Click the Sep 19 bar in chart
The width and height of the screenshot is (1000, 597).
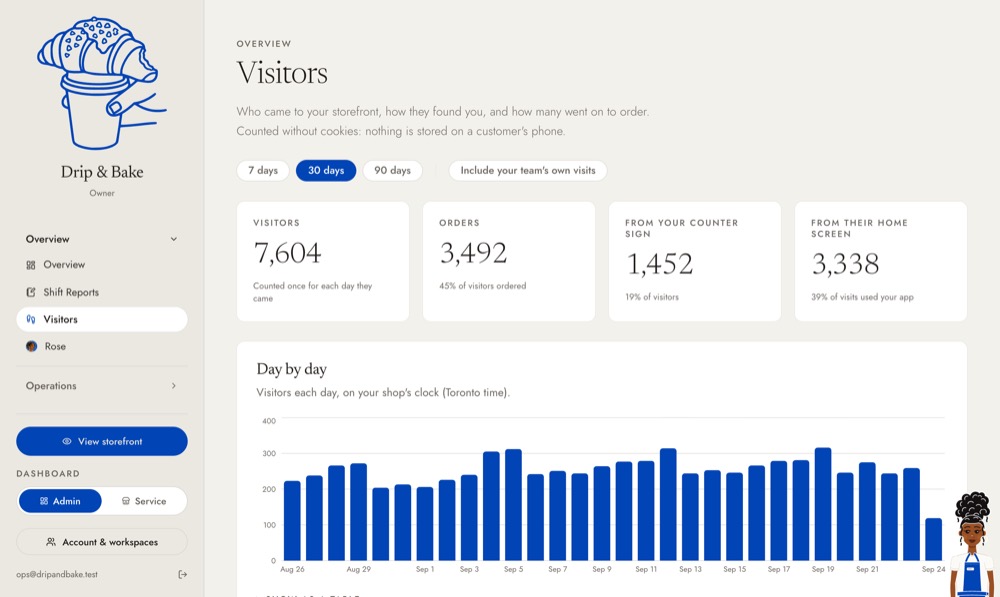pos(823,505)
